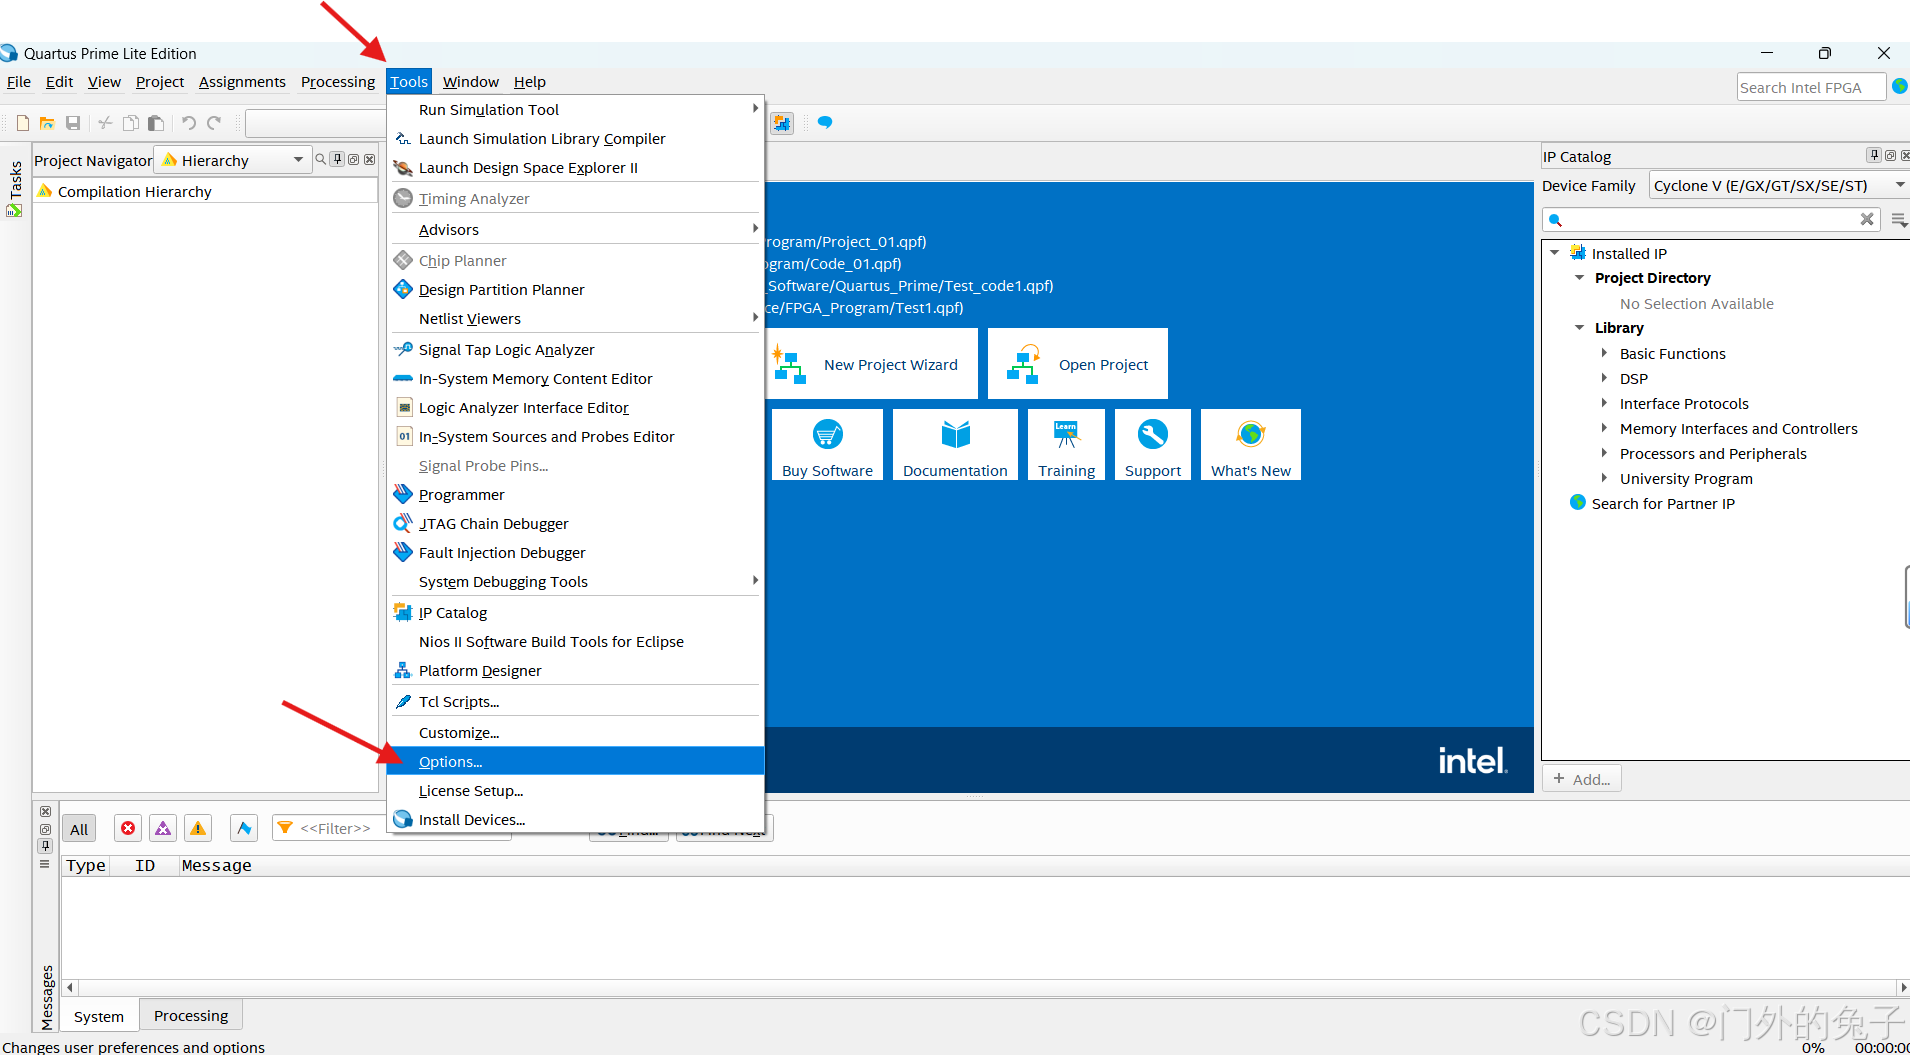Click the Search Intel FPGA field

[1810, 87]
